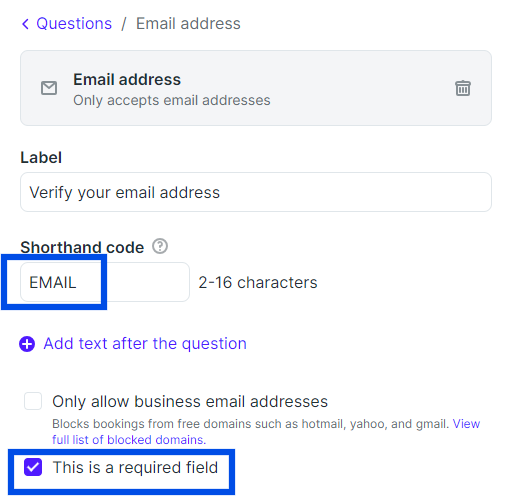The height and width of the screenshot is (496, 505).
Task: Click the envelope icon in the card
Action: click(49, 88)
